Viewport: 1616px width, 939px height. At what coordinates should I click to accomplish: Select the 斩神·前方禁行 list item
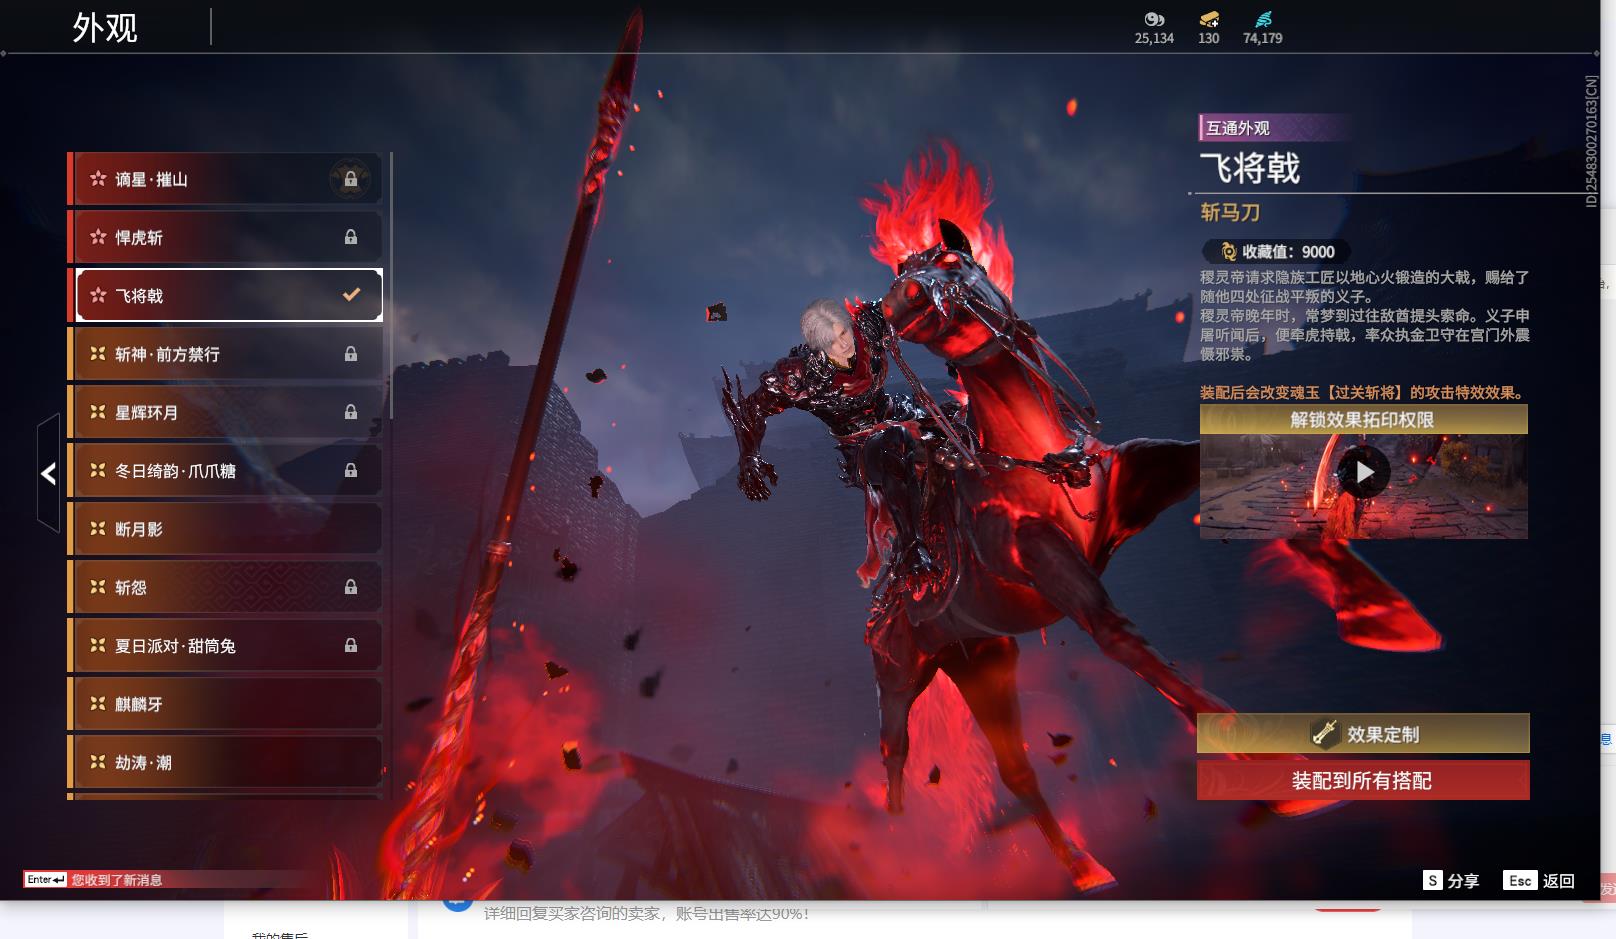pos(227,354)
